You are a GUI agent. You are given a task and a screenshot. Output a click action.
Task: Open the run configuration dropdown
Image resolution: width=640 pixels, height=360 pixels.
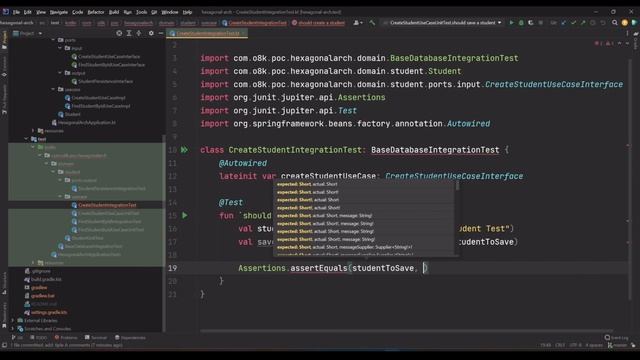click(x=443, y=23)
